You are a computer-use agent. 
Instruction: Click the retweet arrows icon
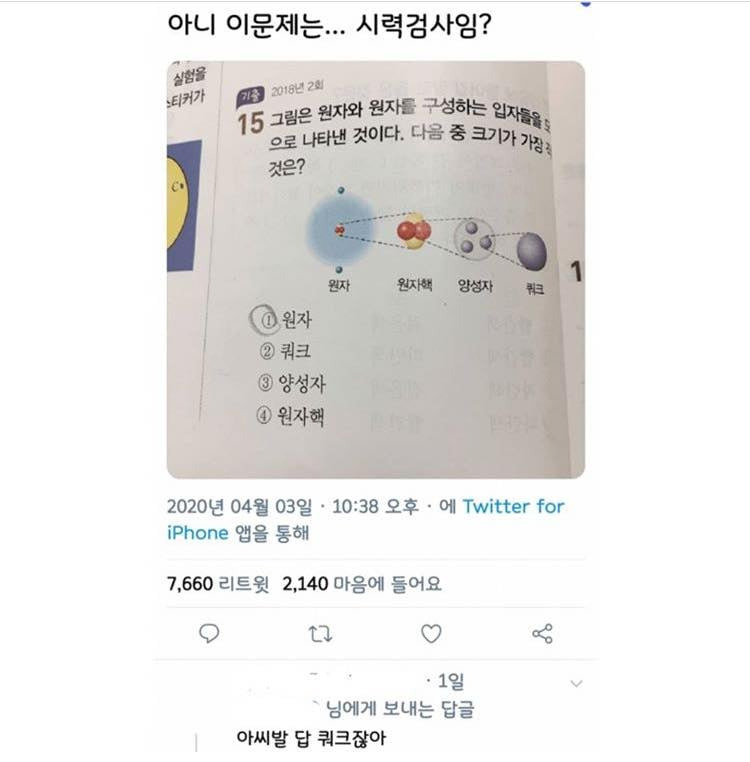320,634
